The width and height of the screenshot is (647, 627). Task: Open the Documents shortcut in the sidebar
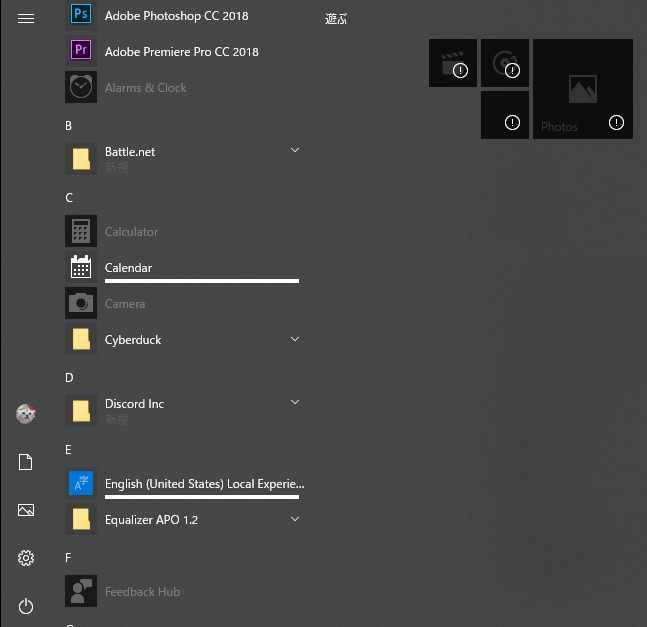(x=26, y=462)
